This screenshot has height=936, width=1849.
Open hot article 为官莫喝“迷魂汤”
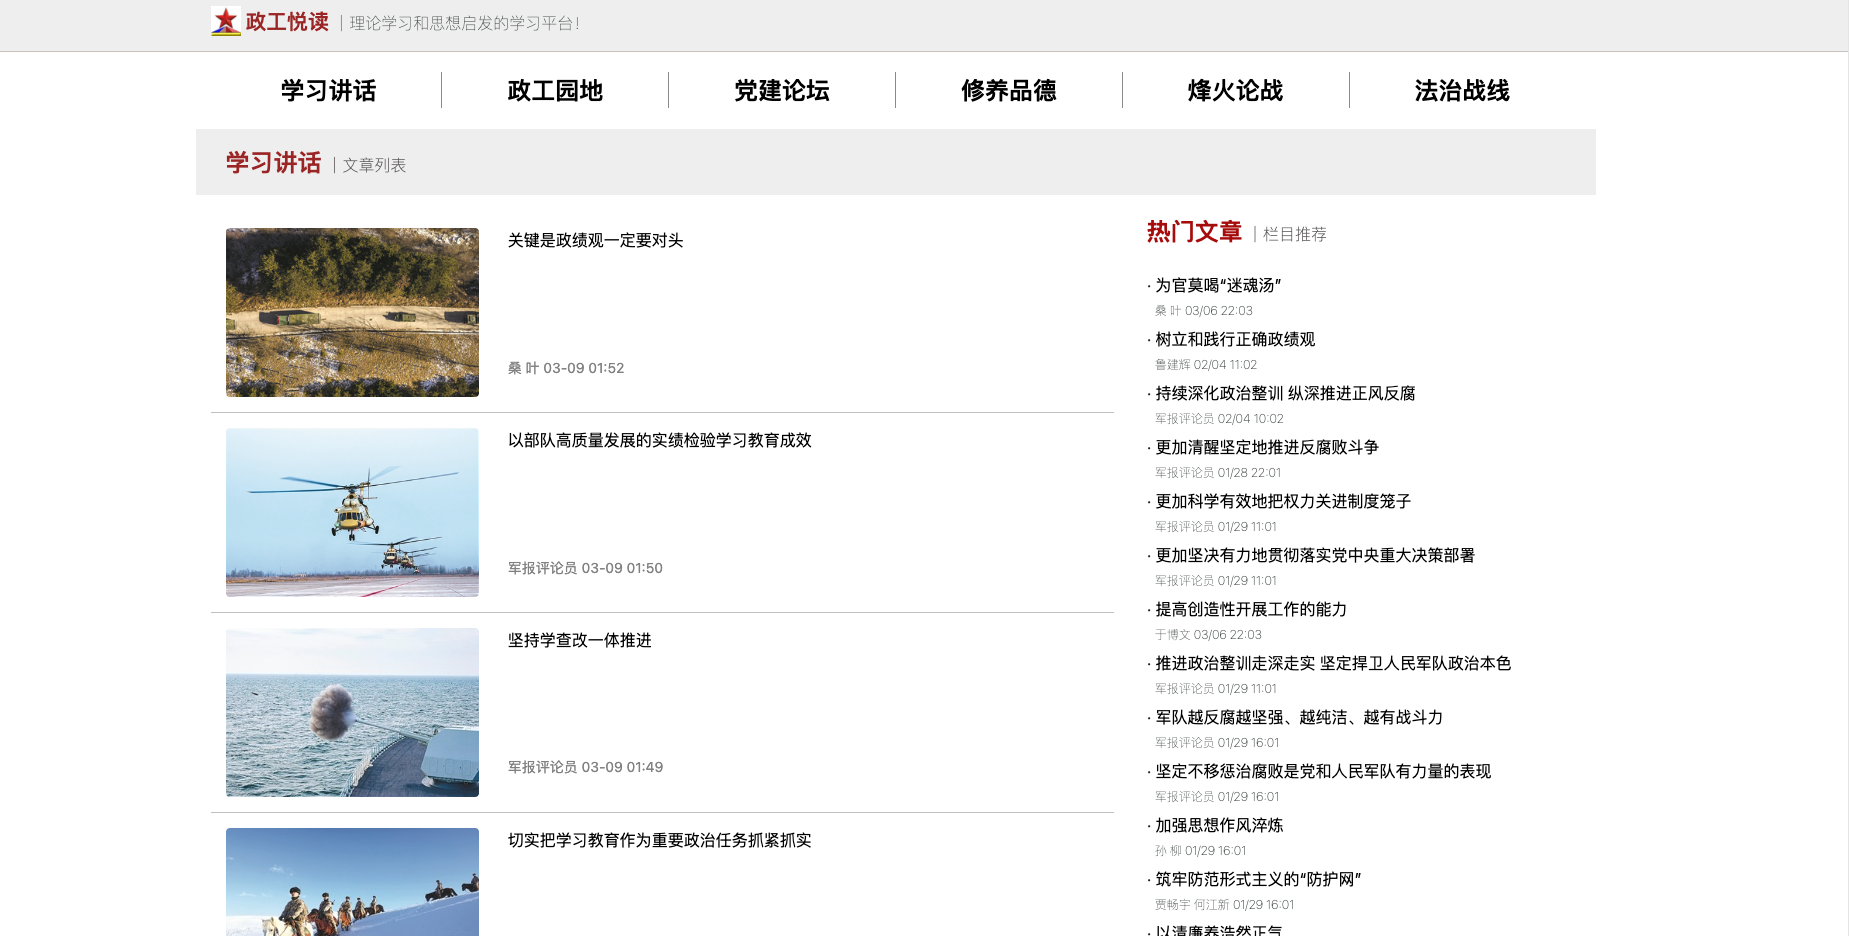pyautogui.click(x=1218, y=286)
